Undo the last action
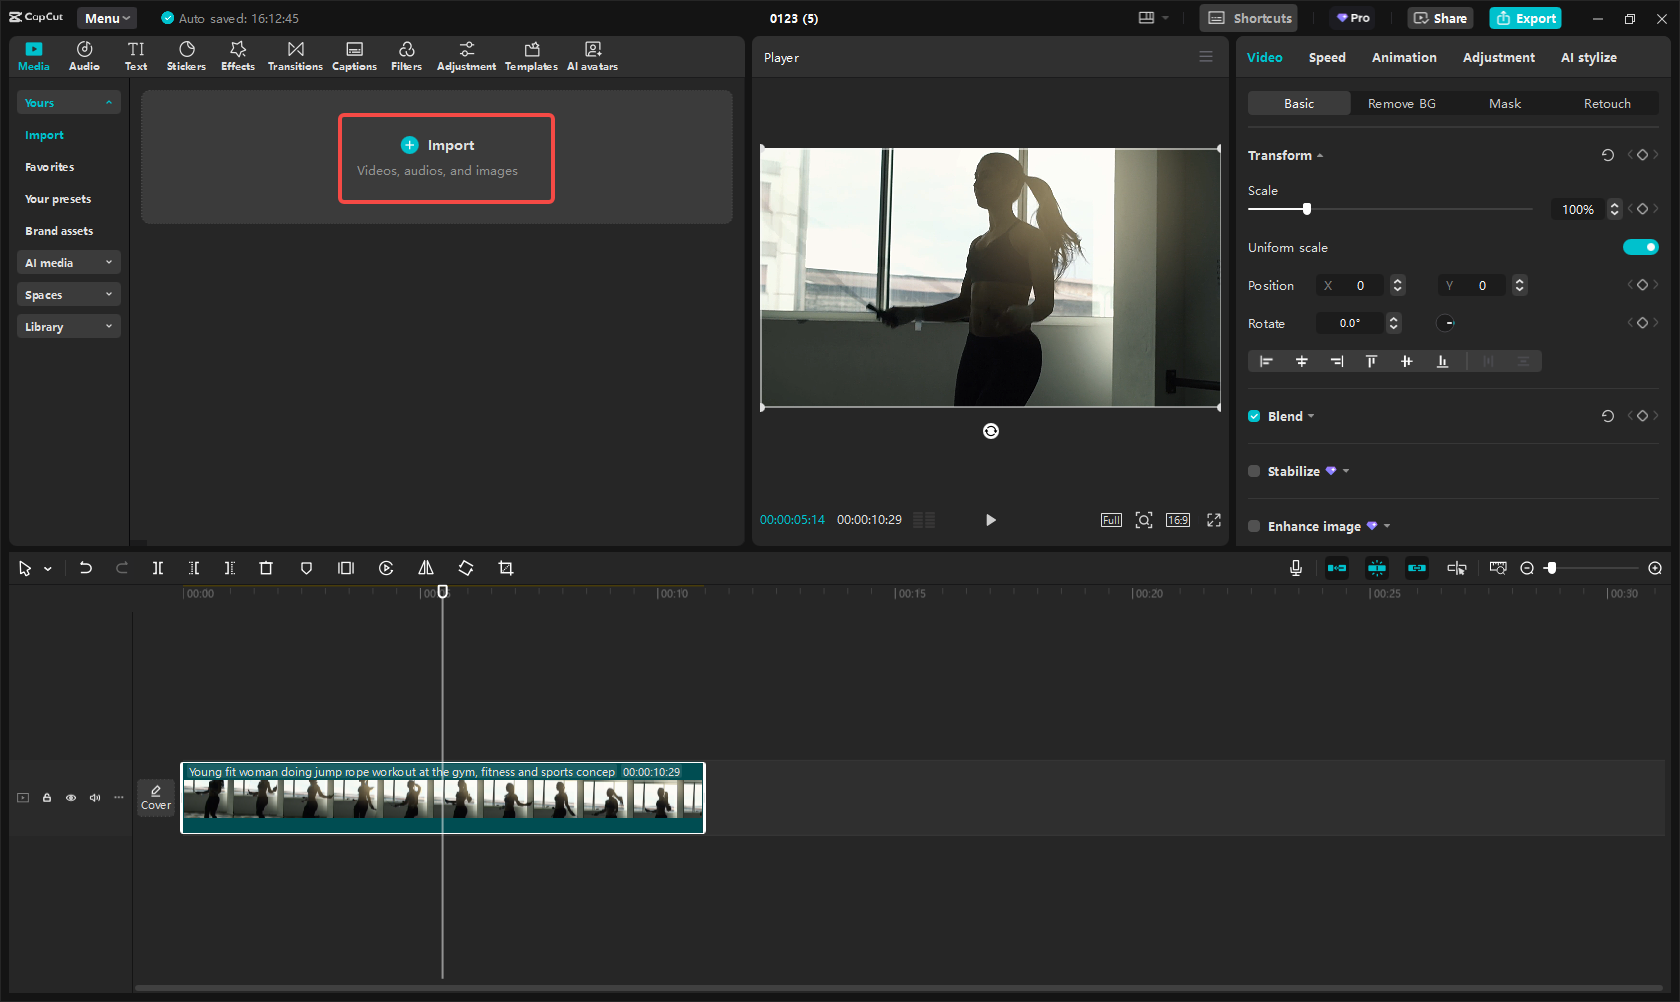This screenshot has width=1680, height=1002. coord(86,568)
